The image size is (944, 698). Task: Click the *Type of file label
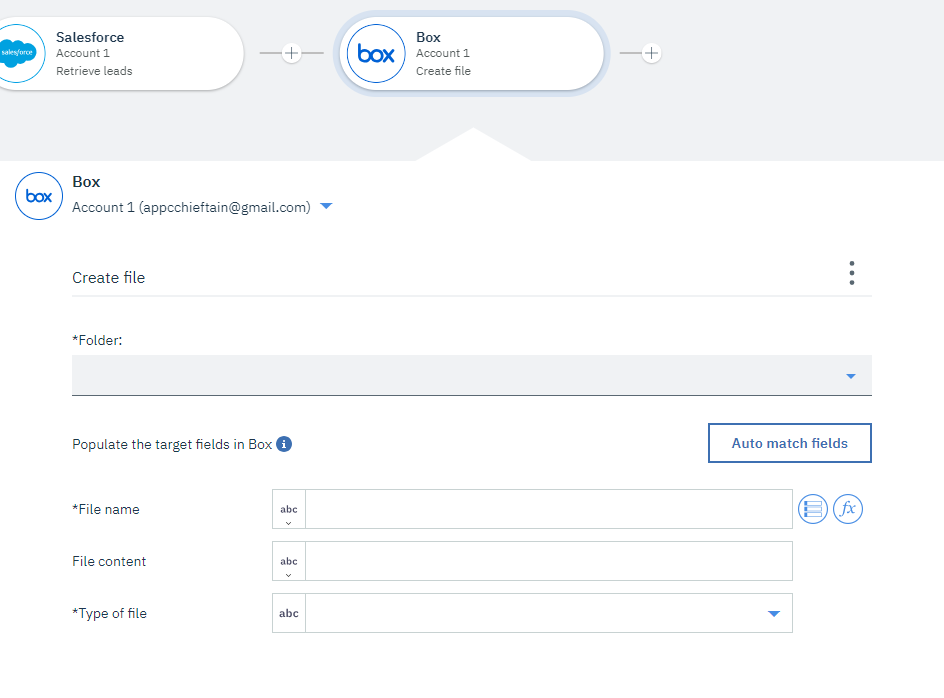110,613
